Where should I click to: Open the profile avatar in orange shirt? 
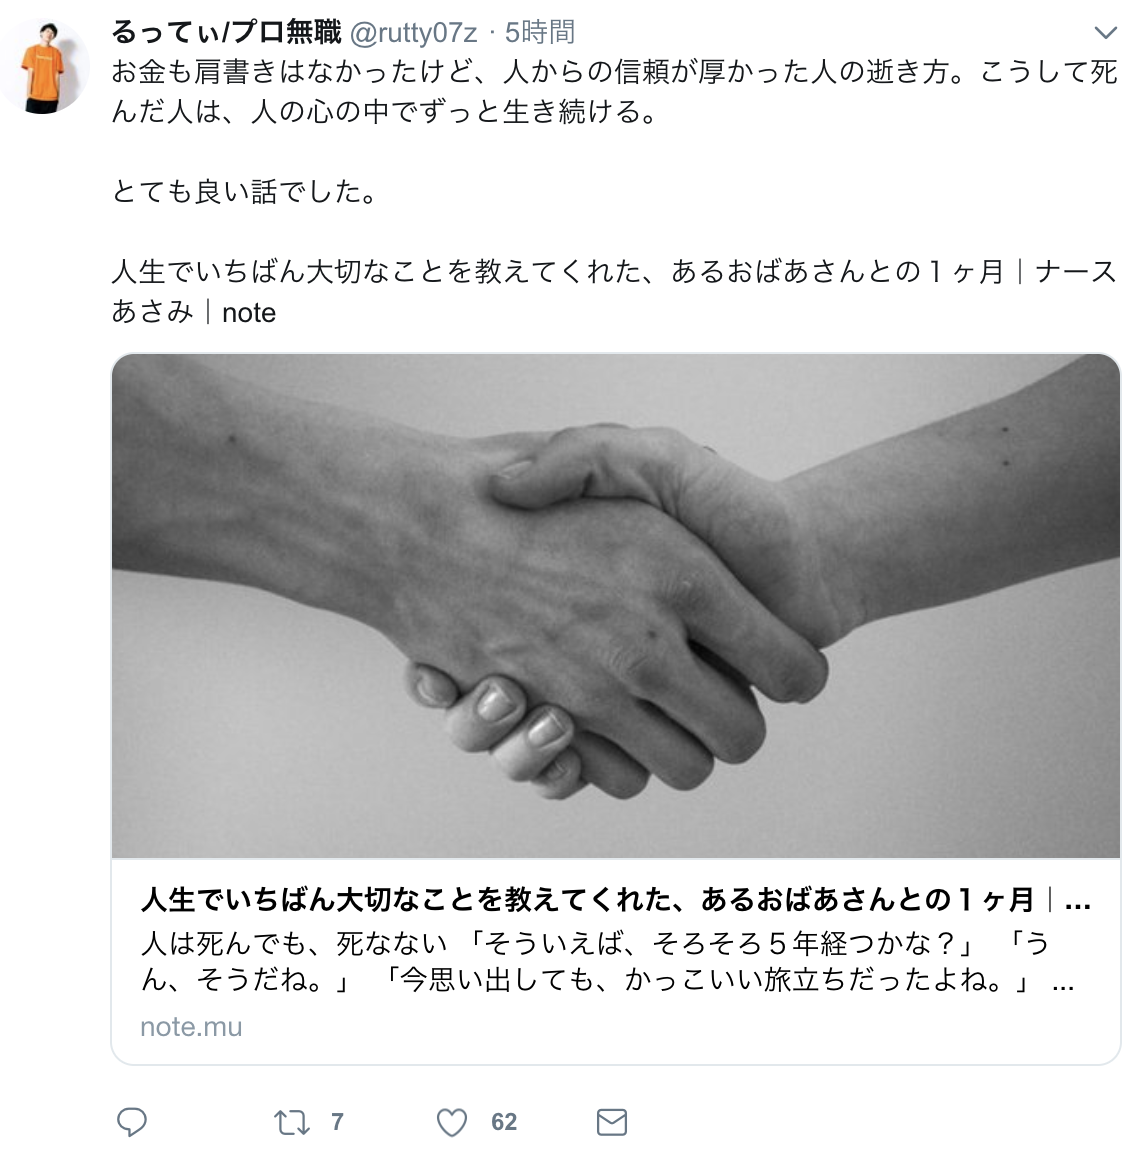(44, 67)
